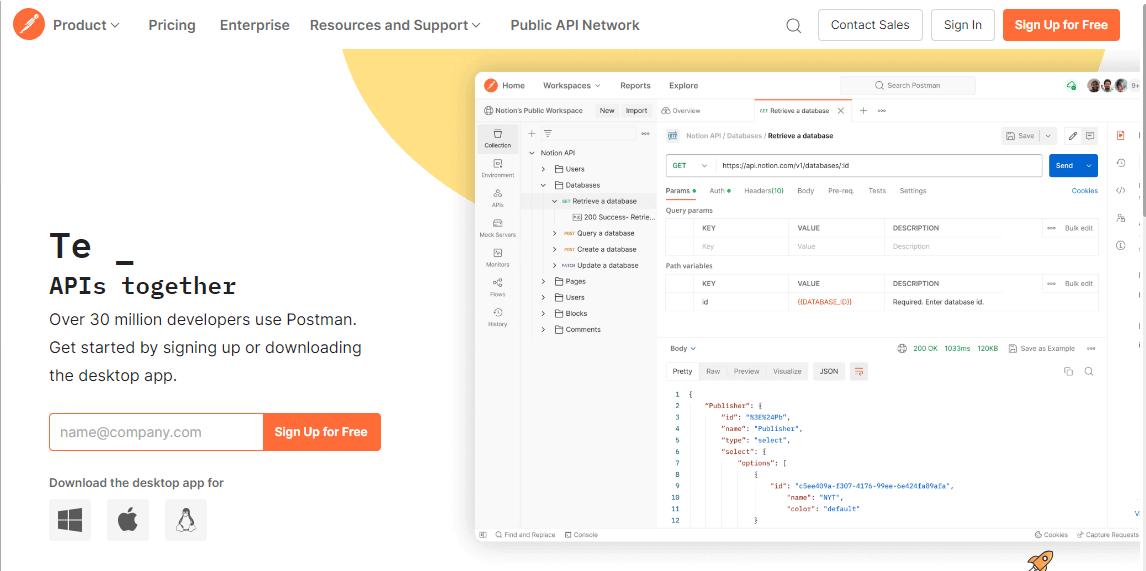Screen dimensions: 1146x571
Task: Click Sign Up for Free in the top navigation
Action: (1061, 25)
